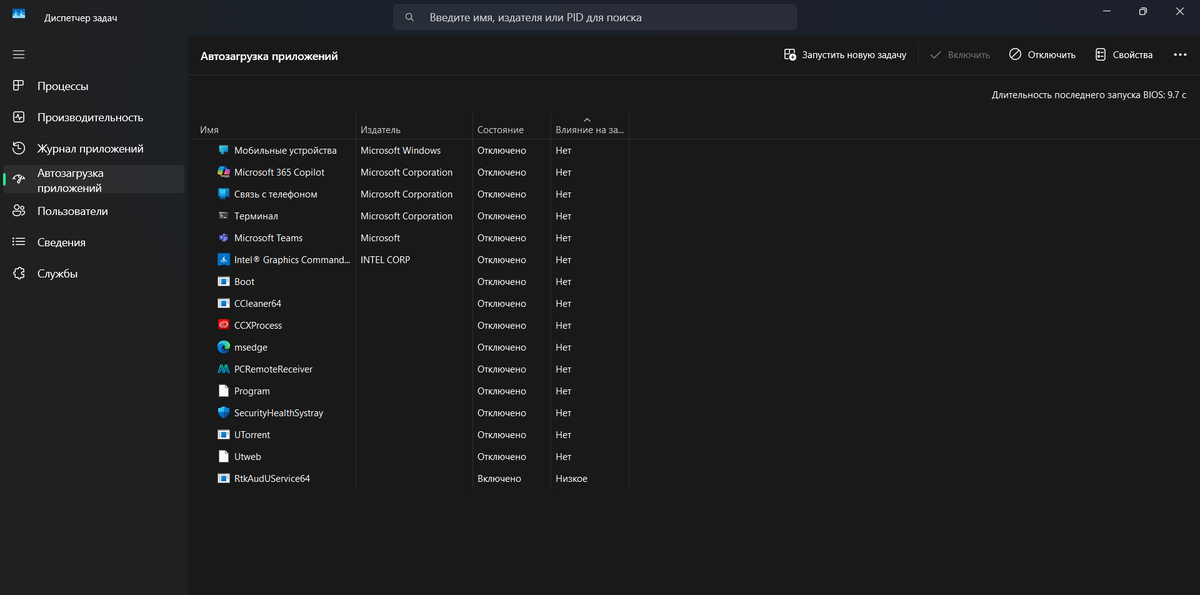Select the CCleaner64 row name
This screenshot has width=1200, height=595.
click(258, 303)
